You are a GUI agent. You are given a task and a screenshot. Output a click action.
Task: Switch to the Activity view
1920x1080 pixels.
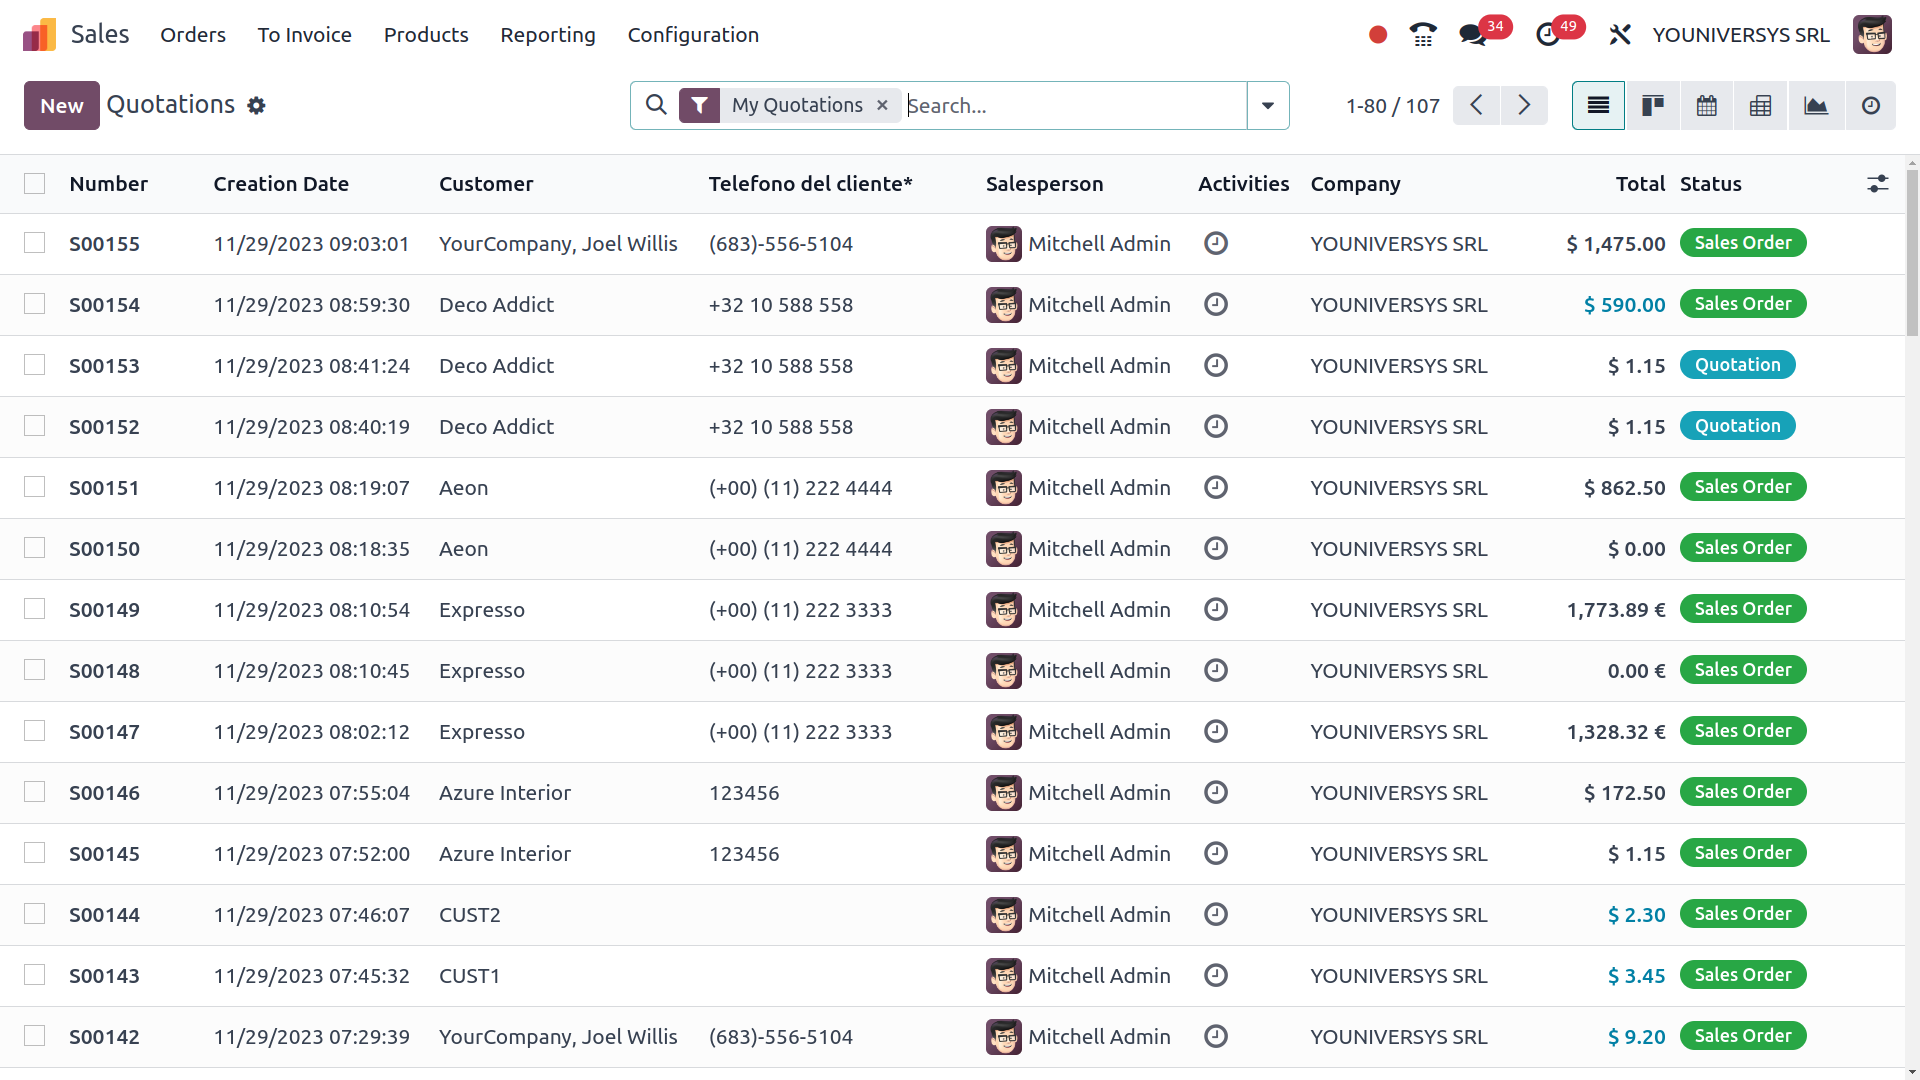(1871, 105)
